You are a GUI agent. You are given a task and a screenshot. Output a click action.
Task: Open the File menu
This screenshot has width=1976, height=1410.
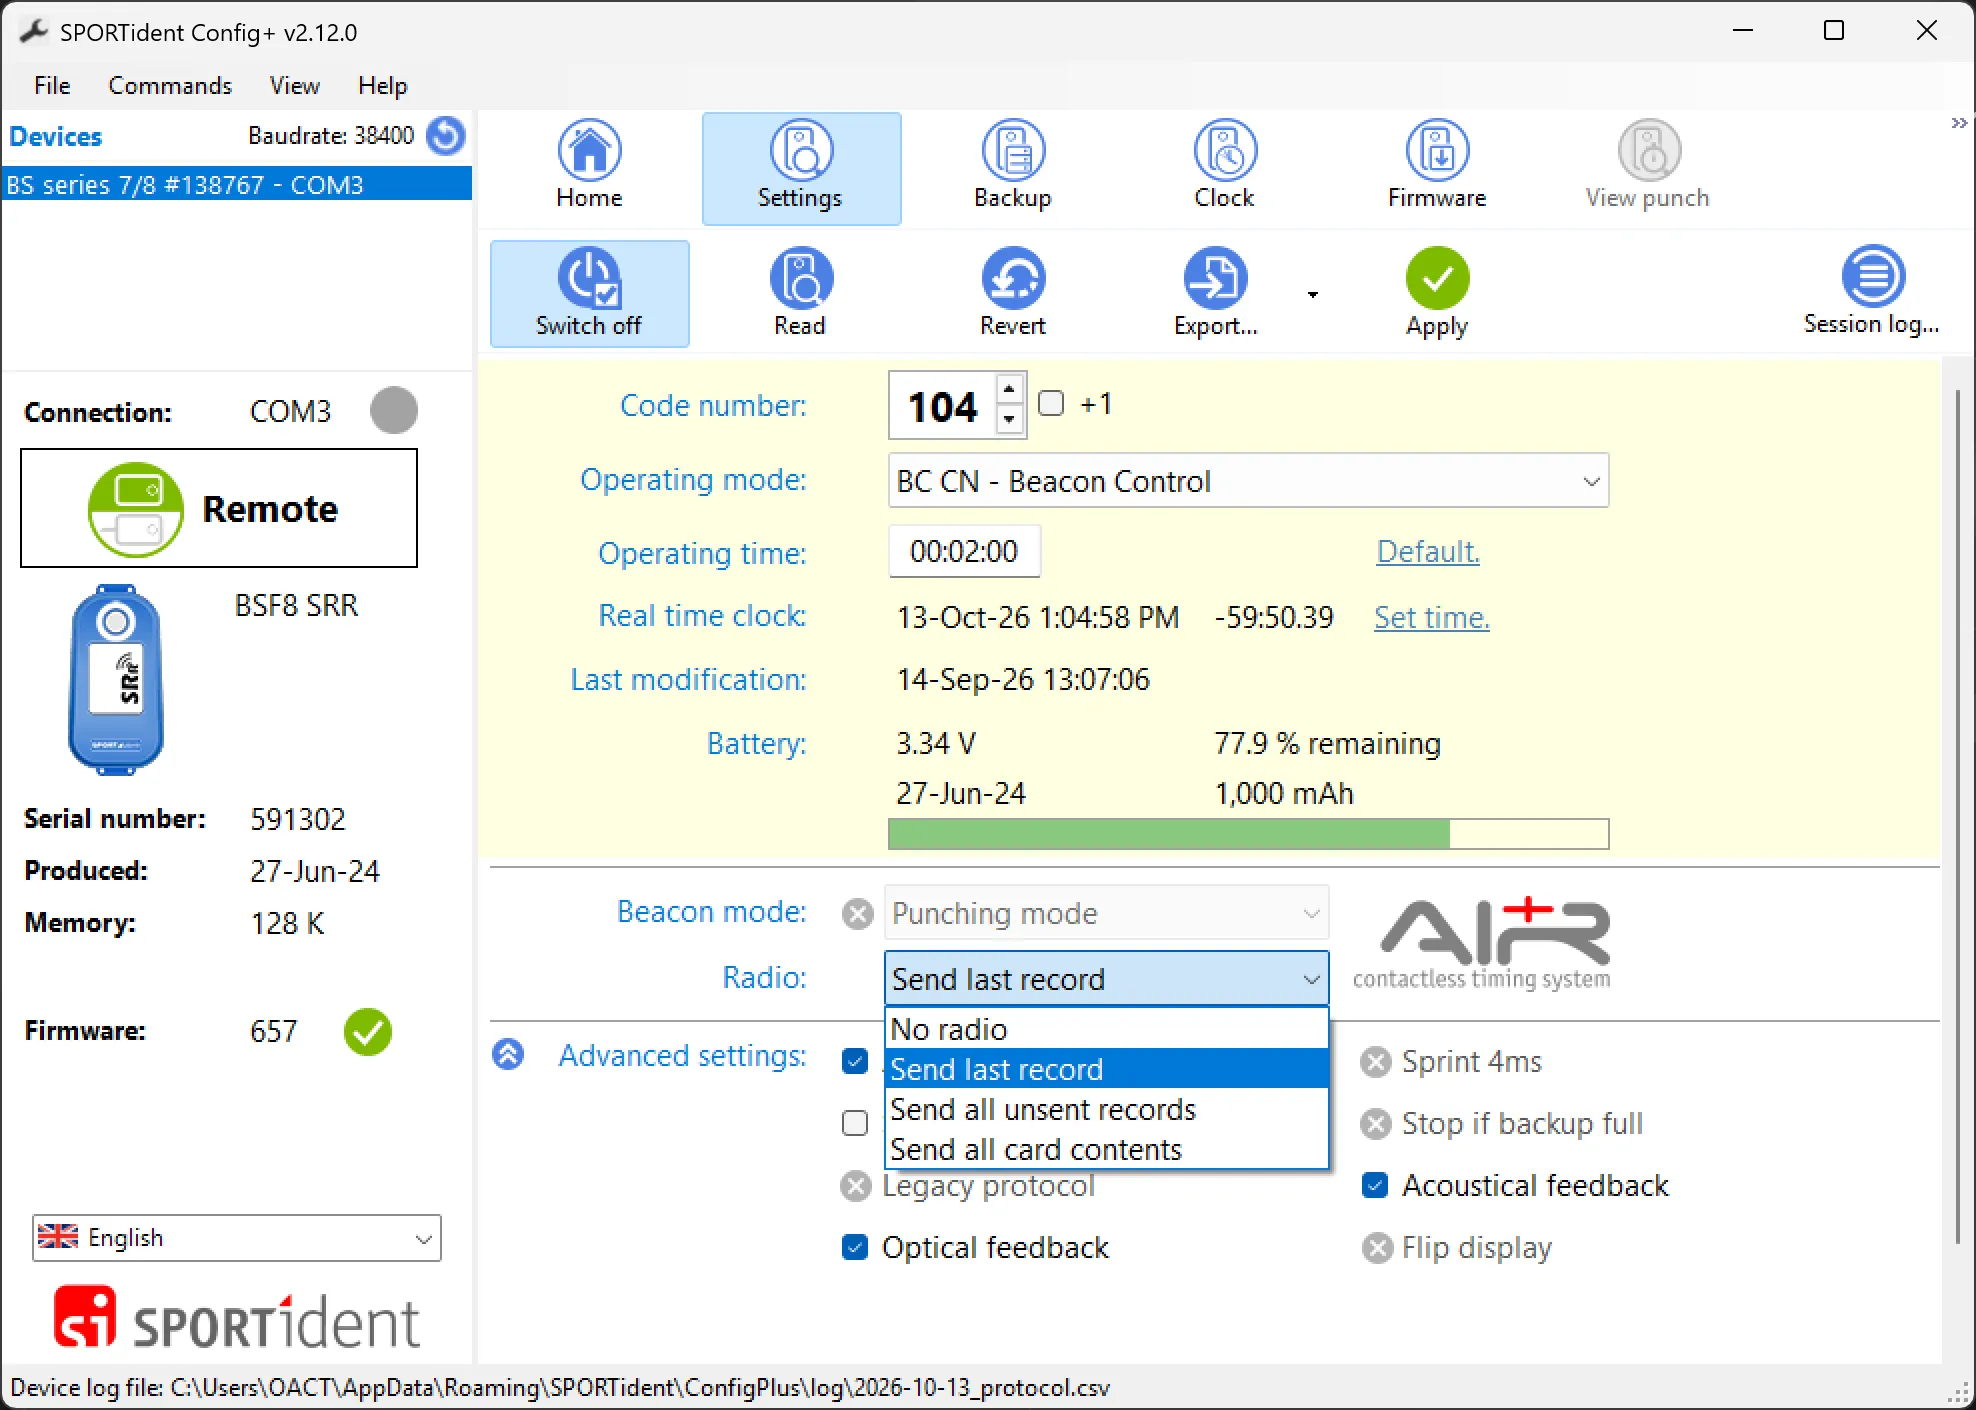pyautogui.click(x=52, y=86)
